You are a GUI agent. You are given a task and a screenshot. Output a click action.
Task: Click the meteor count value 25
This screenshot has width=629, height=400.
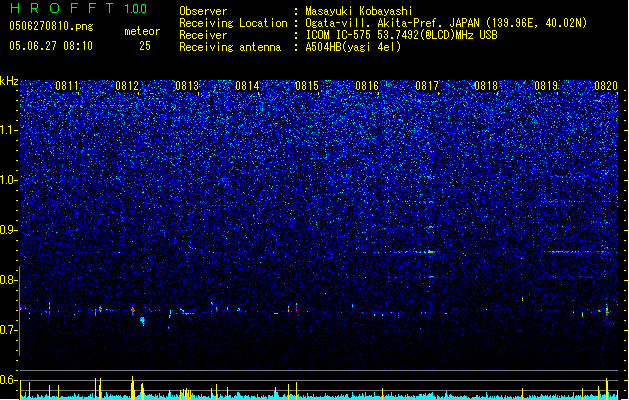point(145,46)
